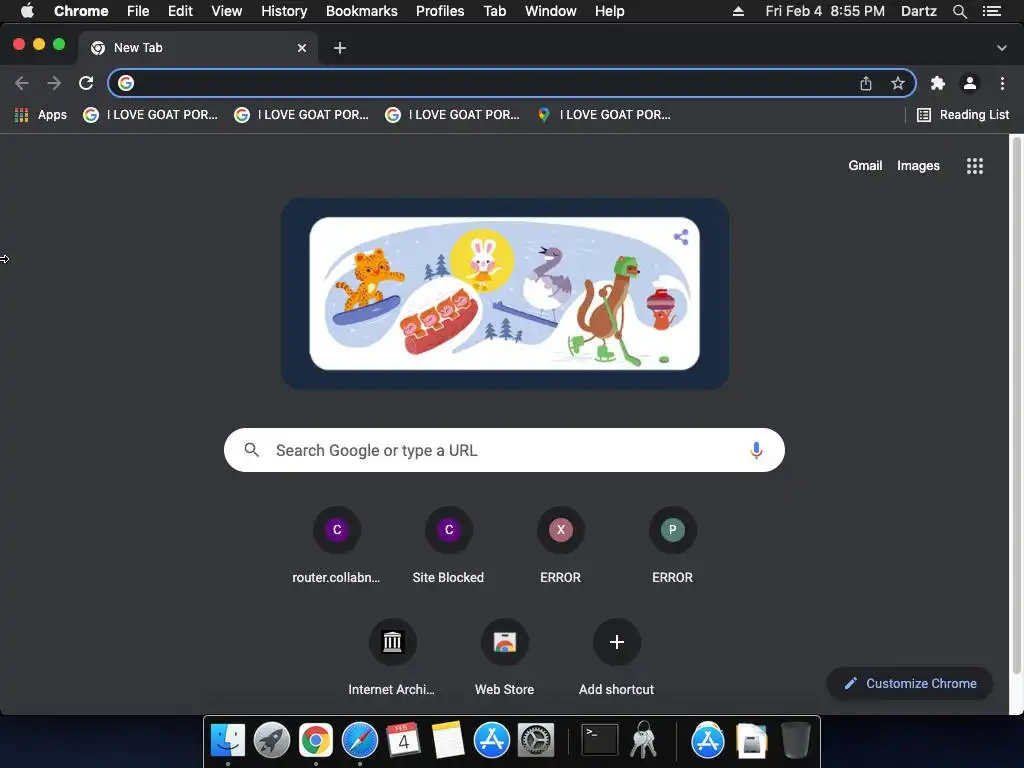Reload the current page
Viewport: 1024px width, 768px height.
pyautogui.click(x=86, y=83)
